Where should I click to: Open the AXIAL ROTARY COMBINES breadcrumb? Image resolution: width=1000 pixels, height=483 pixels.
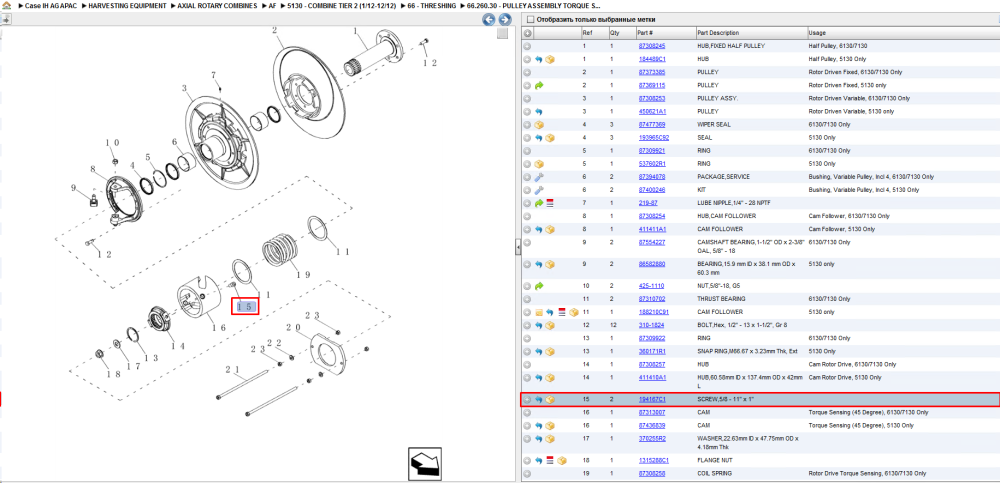coord(218,5)
